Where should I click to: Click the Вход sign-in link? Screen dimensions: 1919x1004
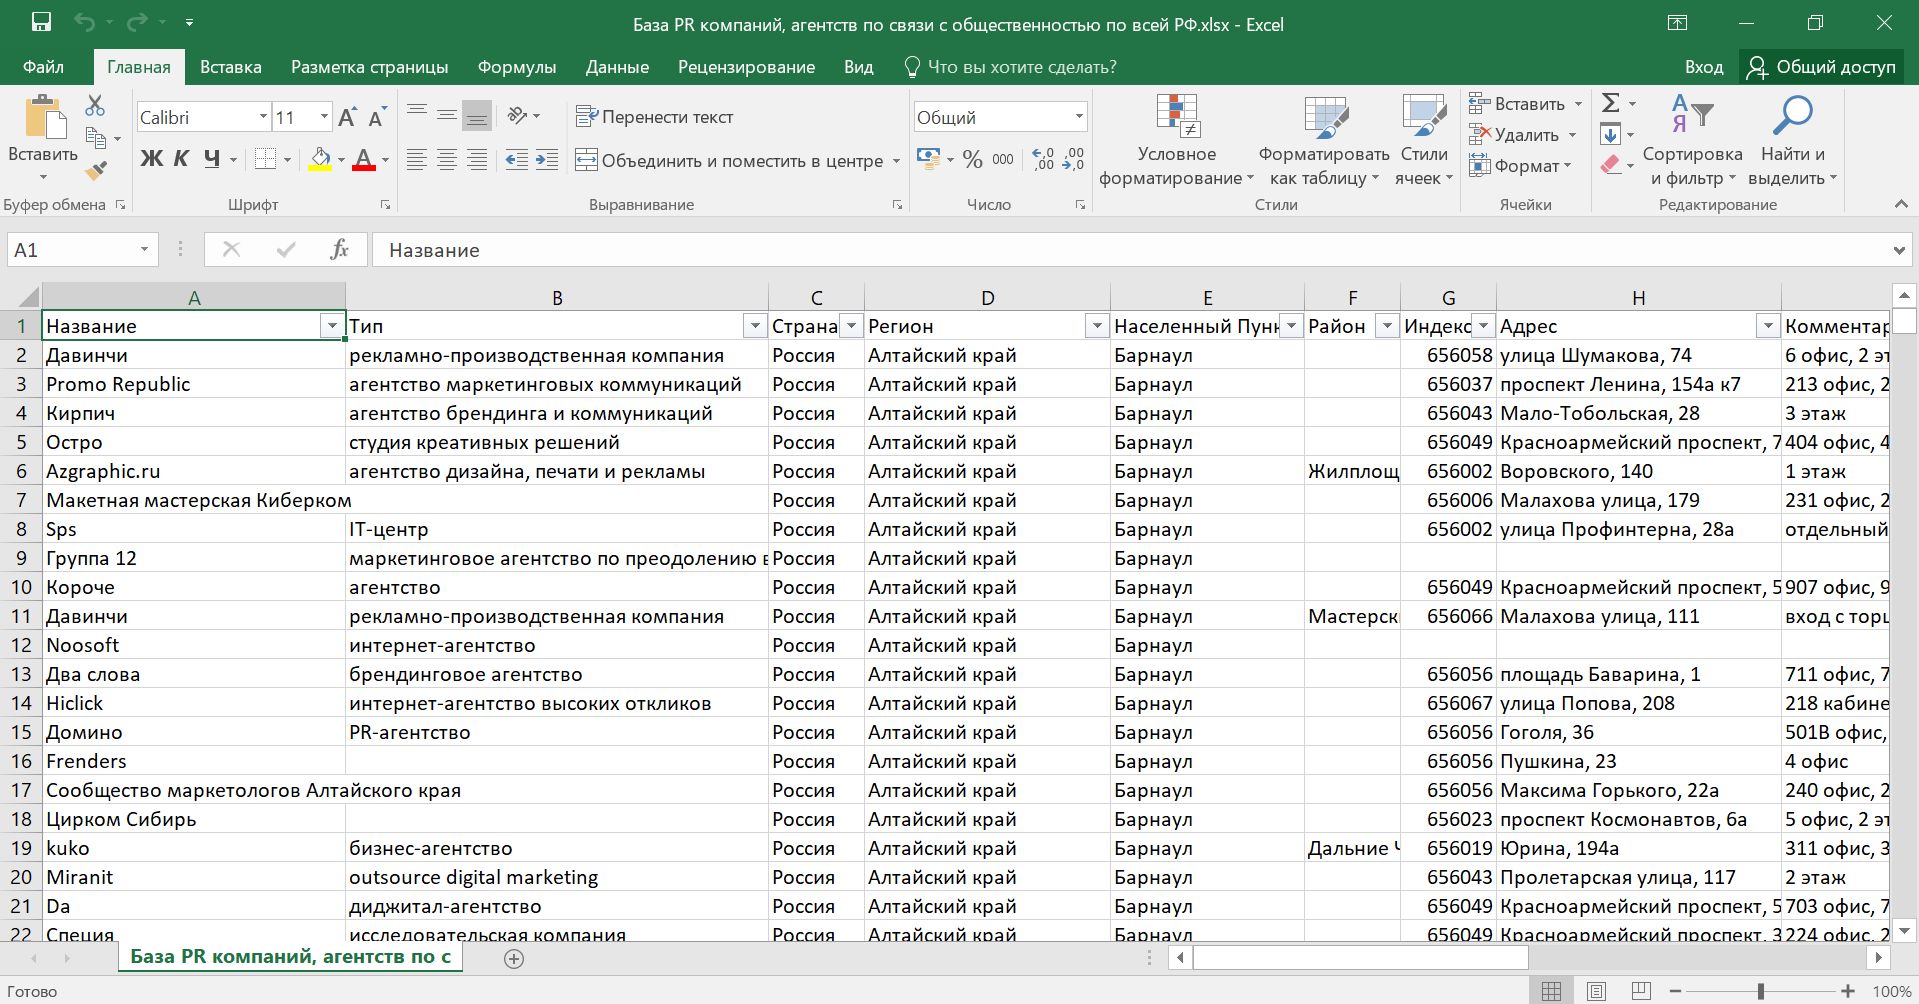[1703, 67]
